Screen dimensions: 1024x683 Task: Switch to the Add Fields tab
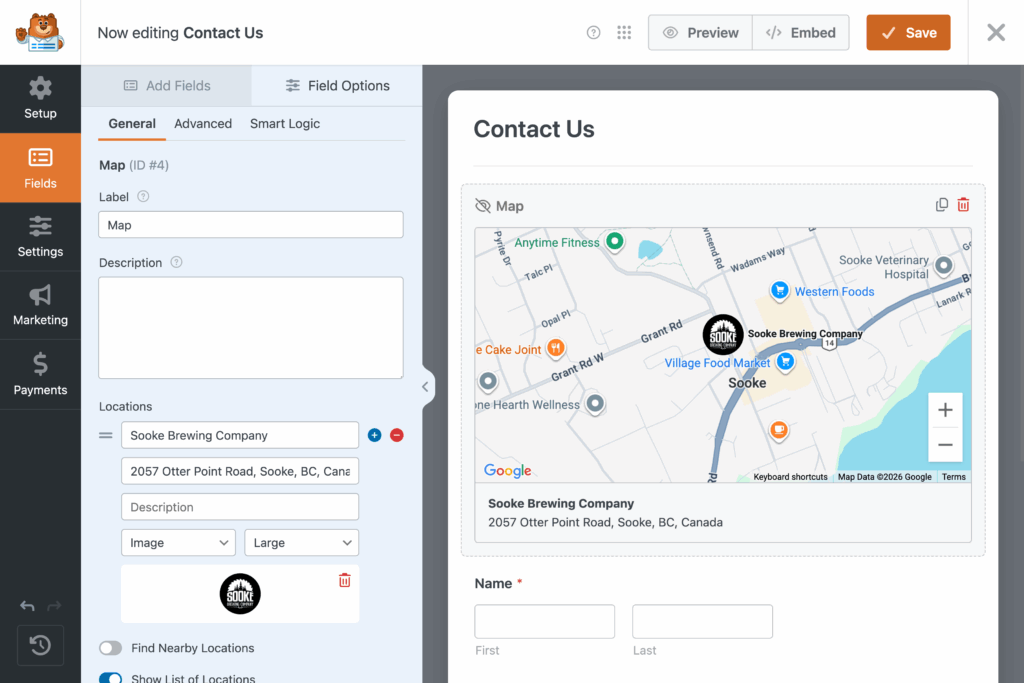166,86
